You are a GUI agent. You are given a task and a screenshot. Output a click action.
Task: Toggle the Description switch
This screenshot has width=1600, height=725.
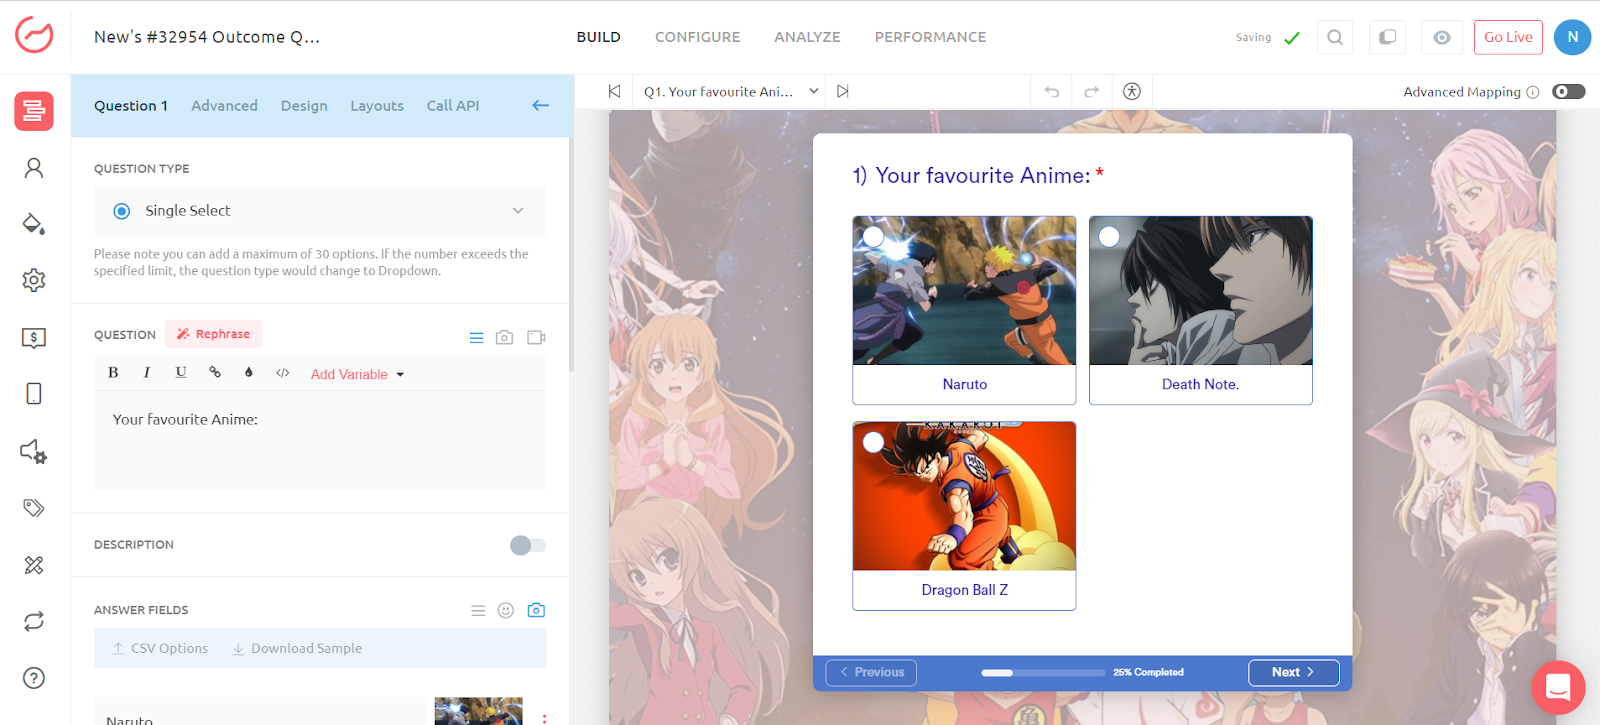528,545
